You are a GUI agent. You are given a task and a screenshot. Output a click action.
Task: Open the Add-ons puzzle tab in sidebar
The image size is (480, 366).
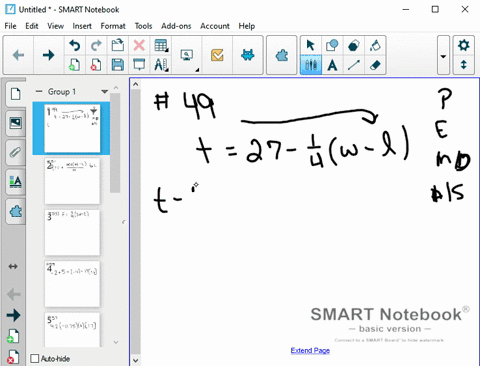[16, 211]
